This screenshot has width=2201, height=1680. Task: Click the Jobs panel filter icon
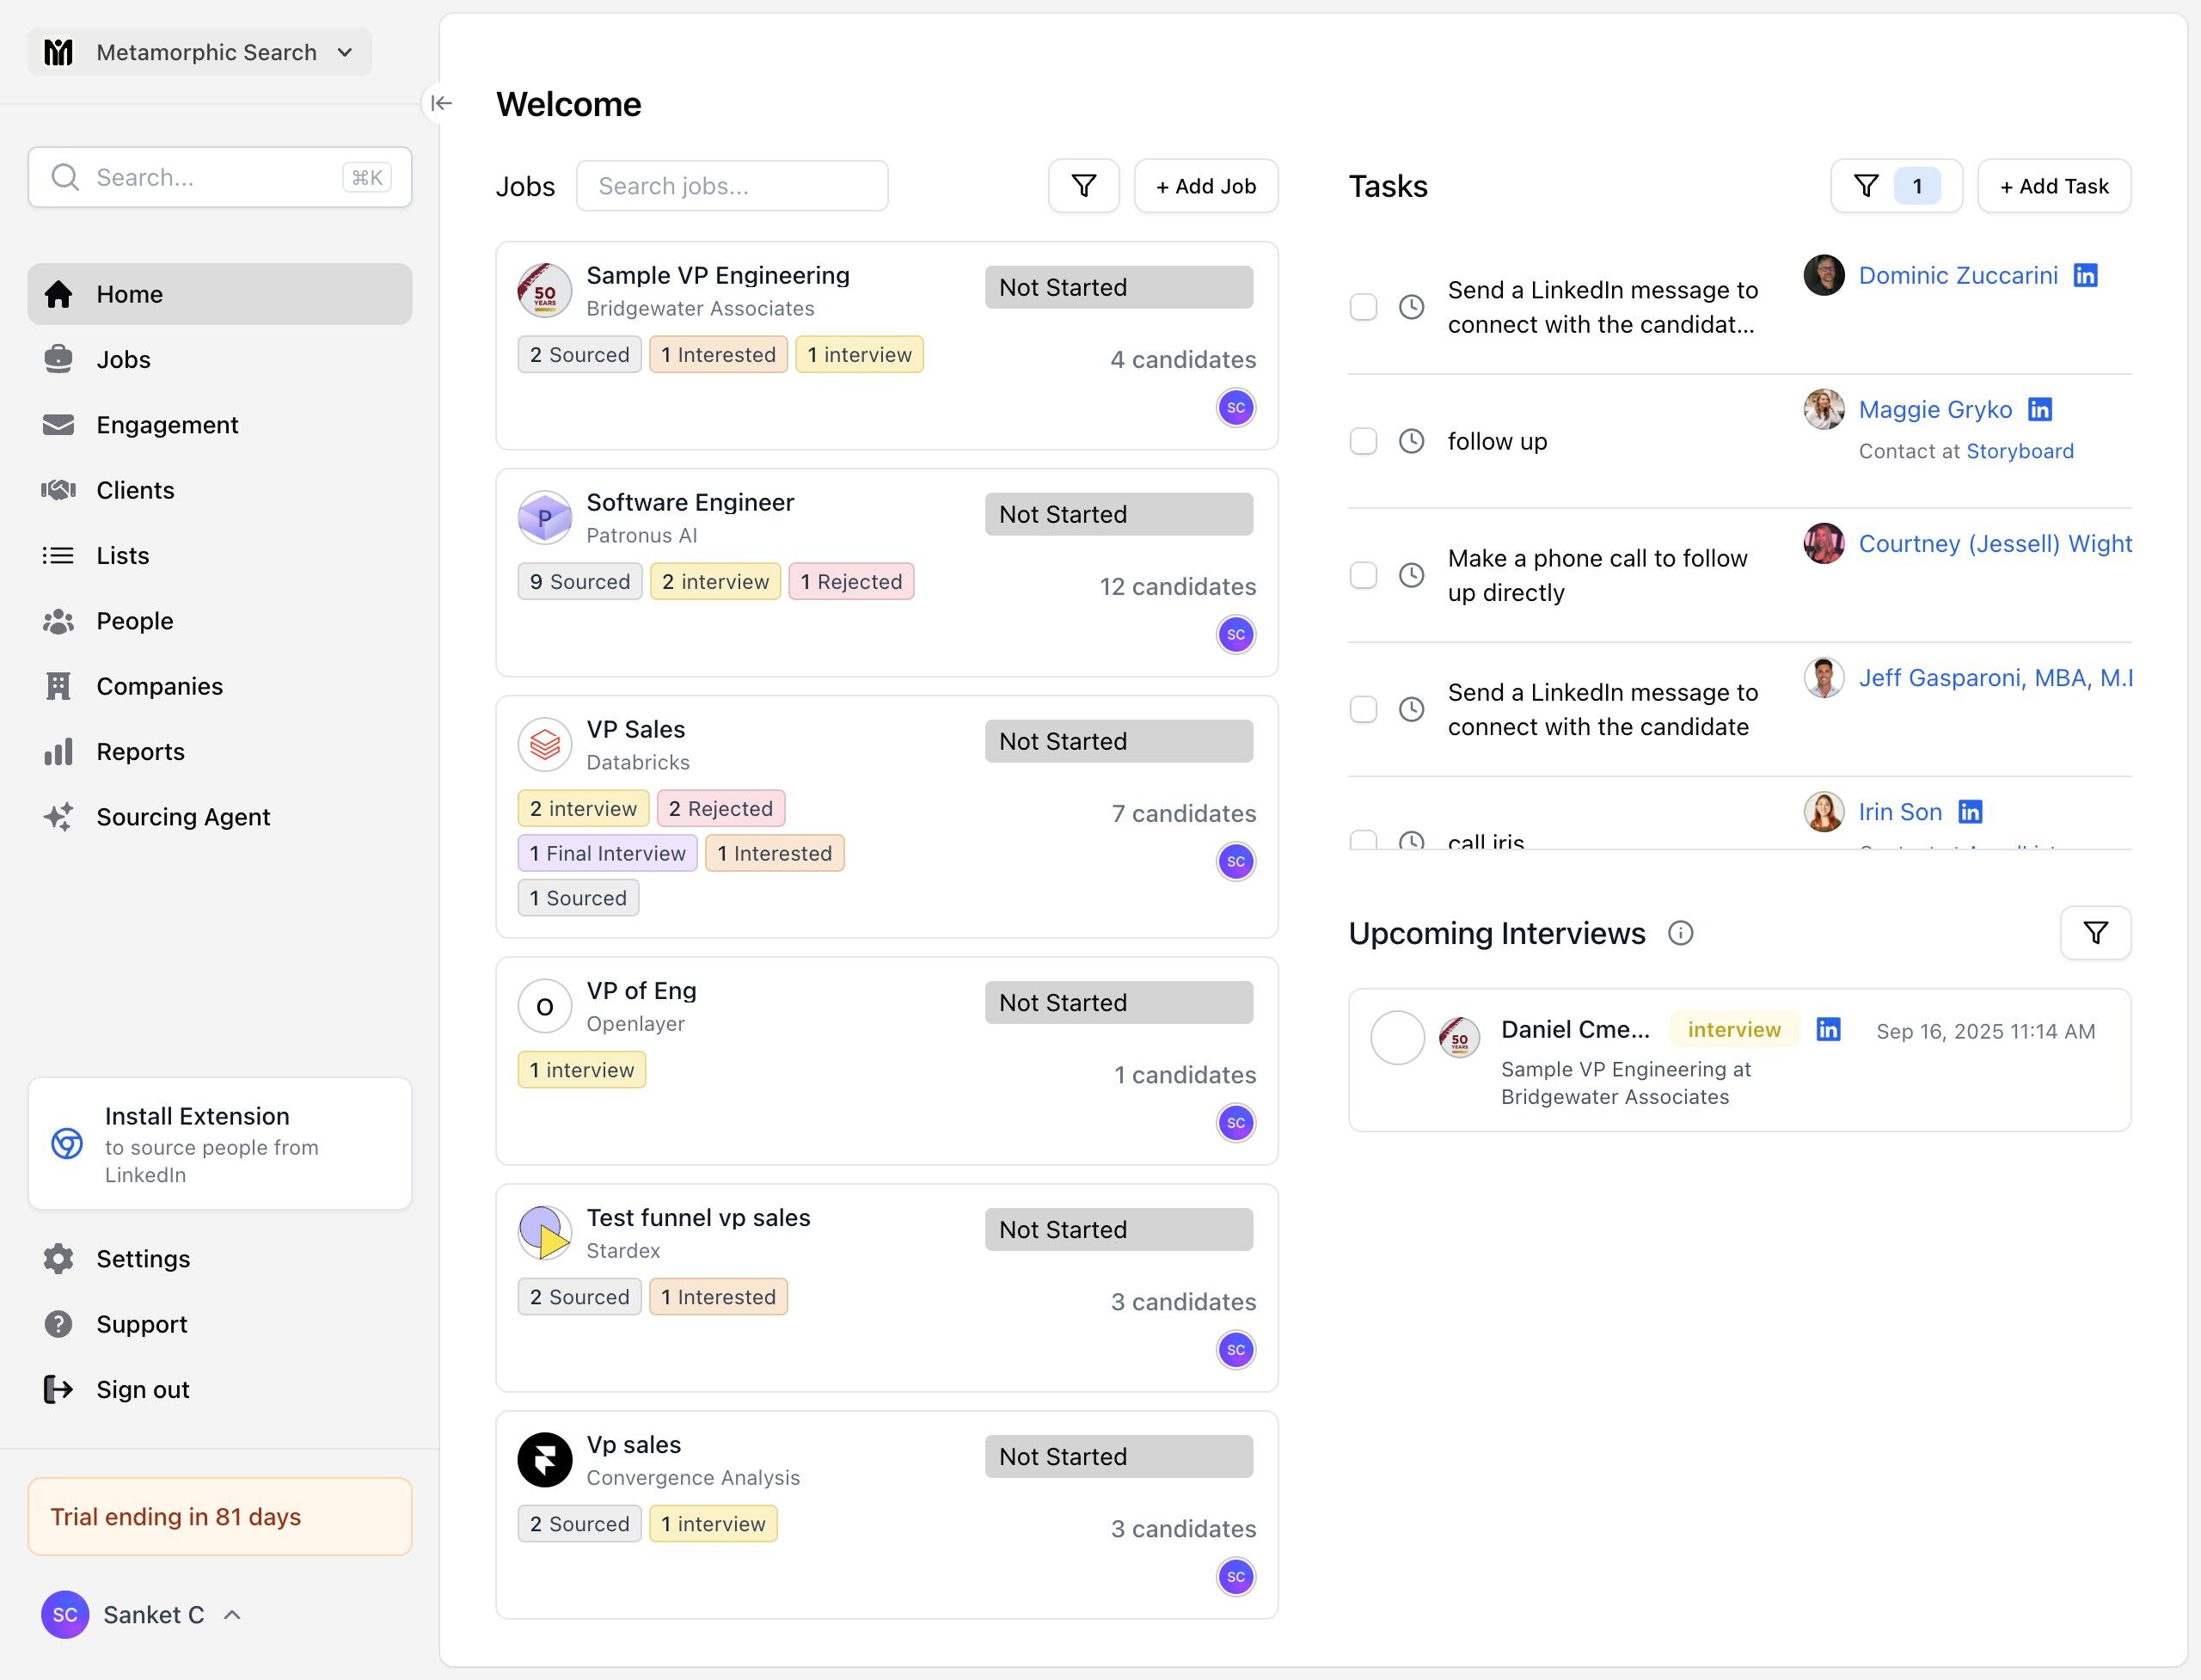click(1083, 186)
